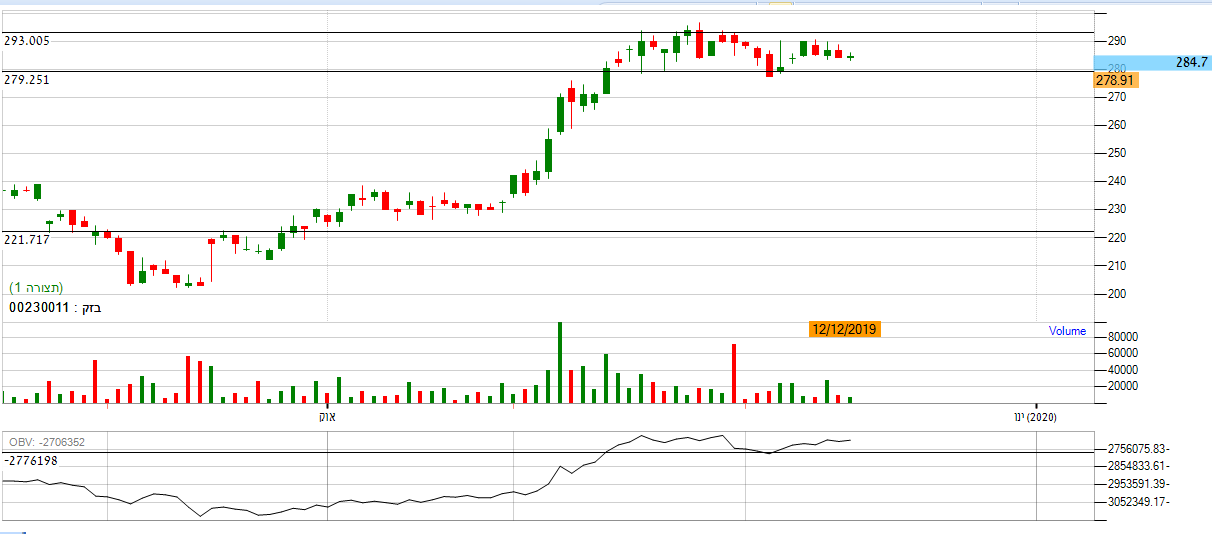The width and height of the screenshot is (1212, 534).
Task: Click the ינו (2020) time axis label
Action: pyautogui.click(x=1031, y=416)
